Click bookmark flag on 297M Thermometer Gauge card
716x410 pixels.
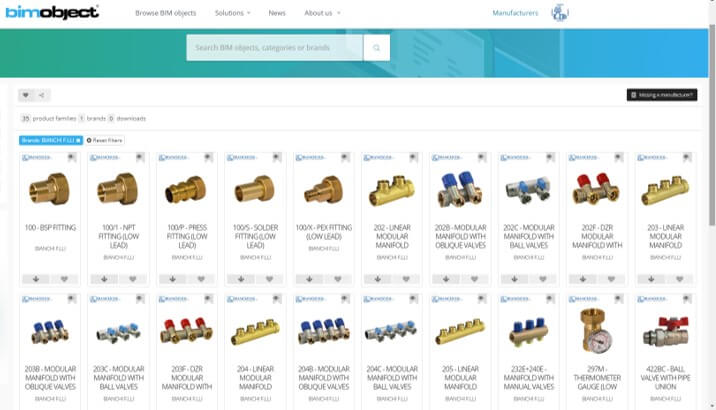click(x=618, y=299)
